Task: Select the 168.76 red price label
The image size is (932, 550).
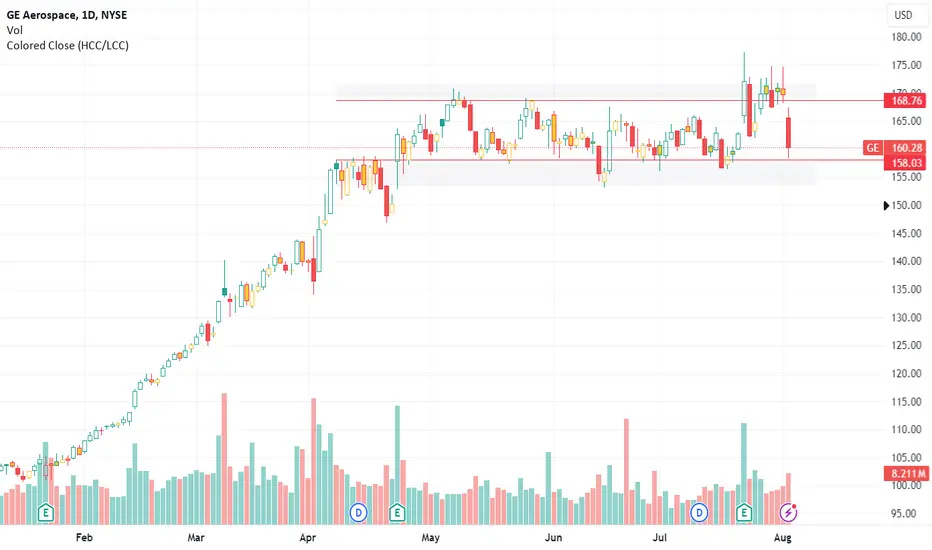Action: (x=905, y=100)
